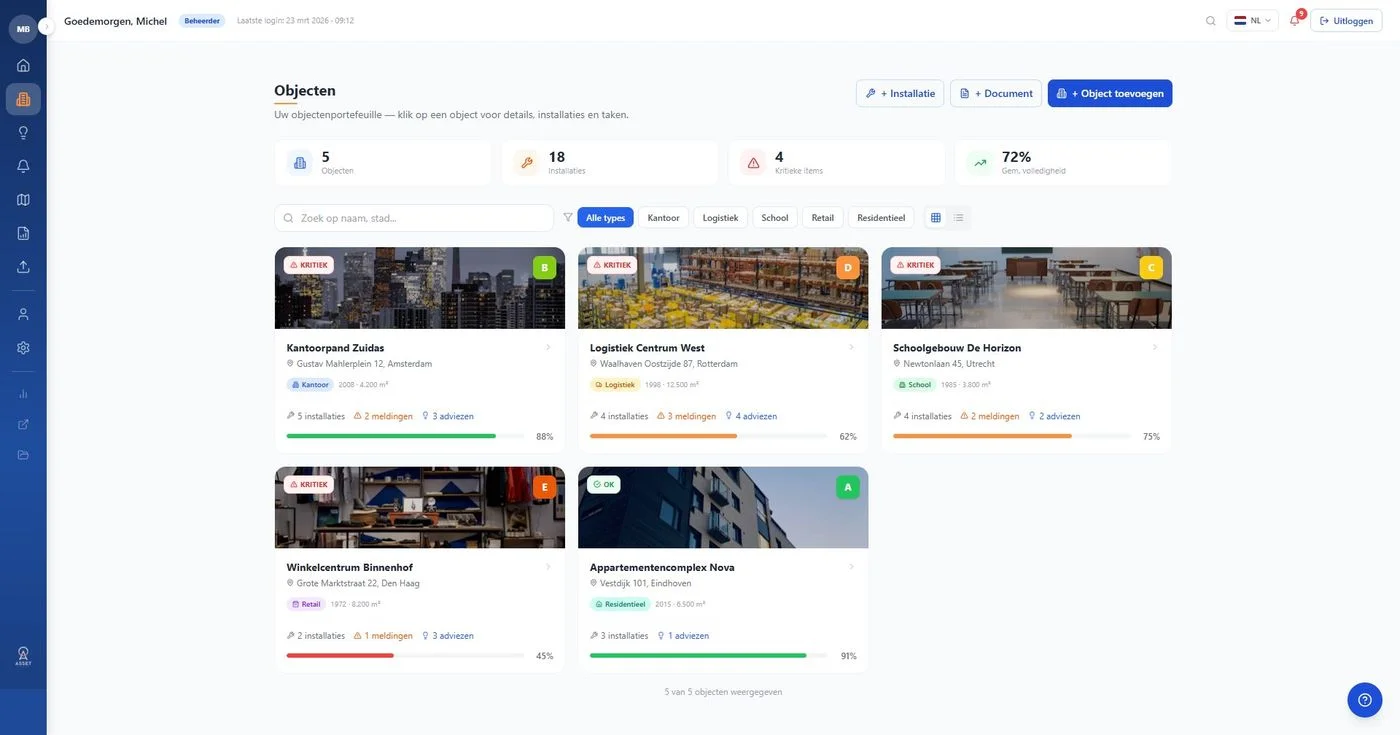This screenshot has width=1400, height=735.
Task: Select the Residentieel type filter
Action: [880, 218]
